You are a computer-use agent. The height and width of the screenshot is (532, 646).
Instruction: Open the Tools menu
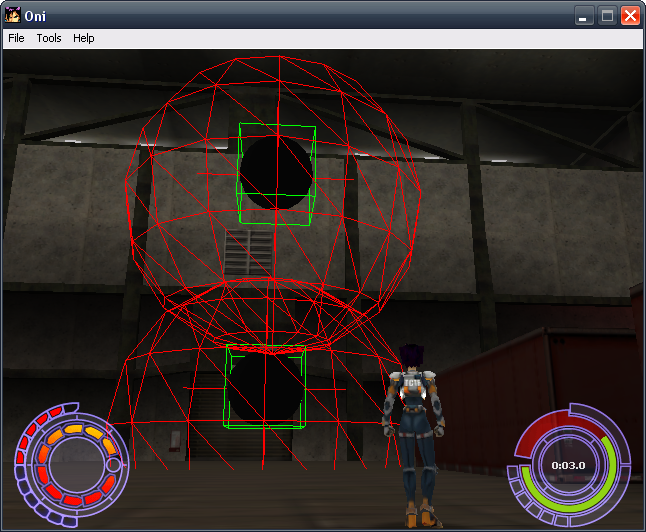click(x=49, y=38)
